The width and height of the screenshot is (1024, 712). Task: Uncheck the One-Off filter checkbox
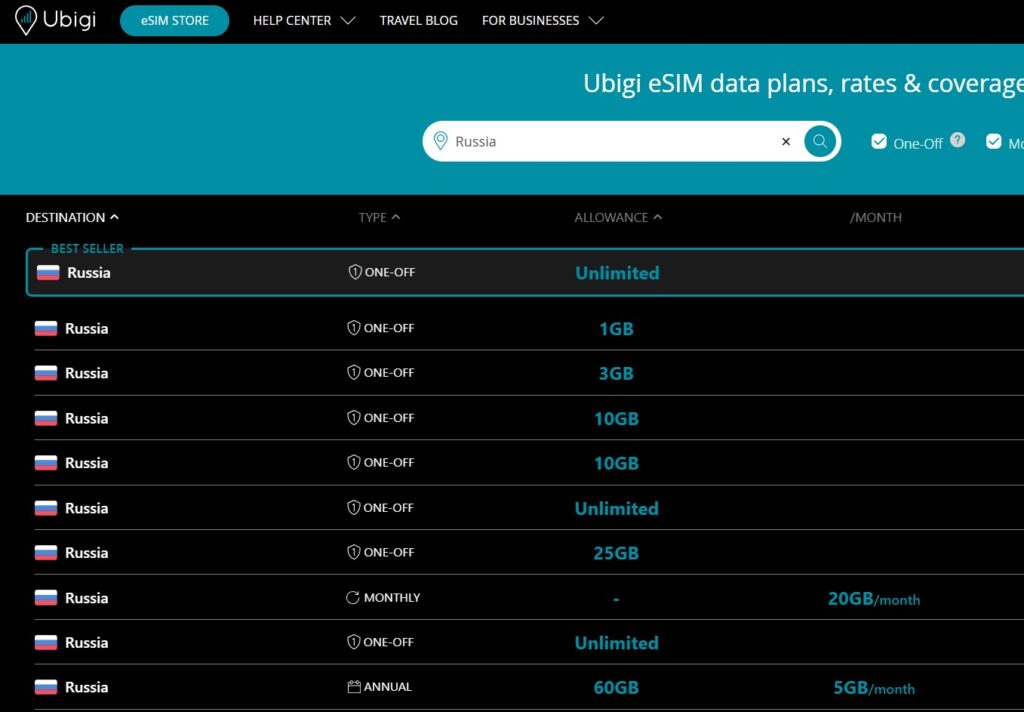(879, 142)
